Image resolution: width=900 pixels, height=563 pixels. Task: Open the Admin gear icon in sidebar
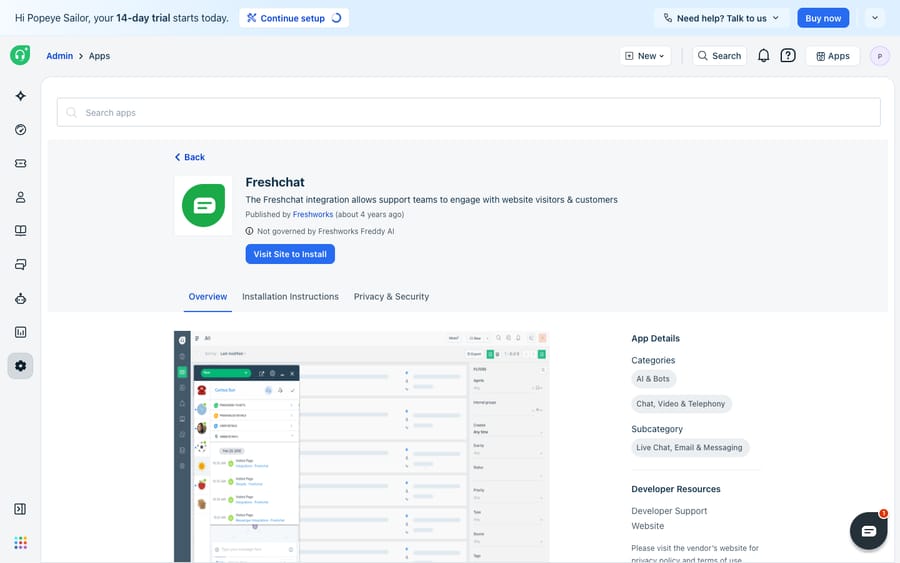(21, 366)
